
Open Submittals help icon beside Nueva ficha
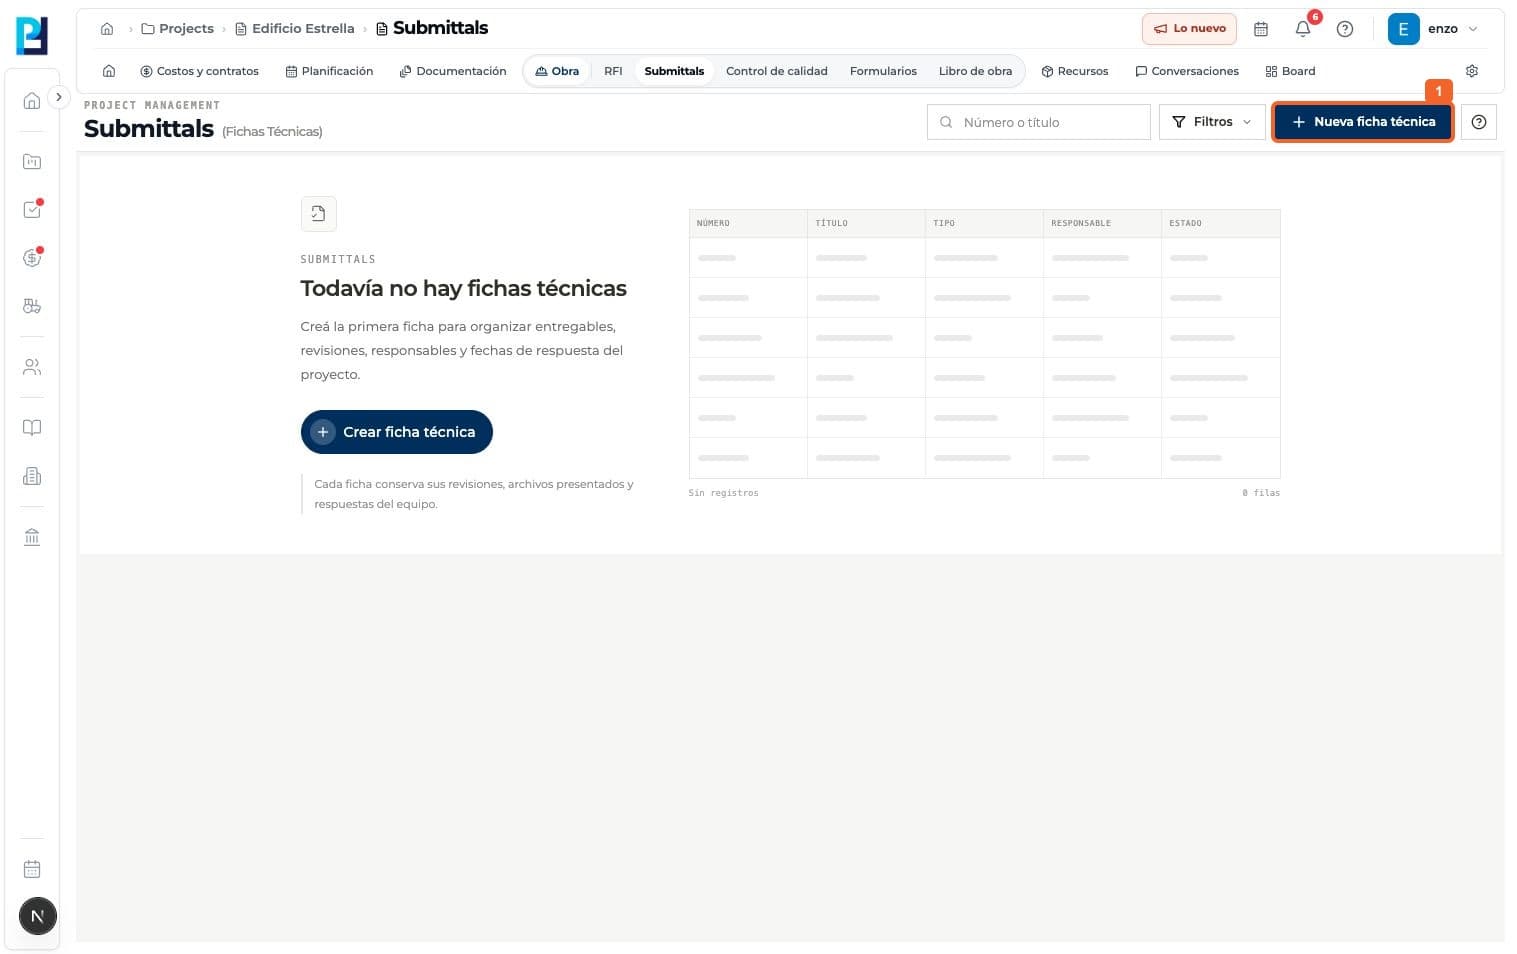click(x=1479, y=122)
